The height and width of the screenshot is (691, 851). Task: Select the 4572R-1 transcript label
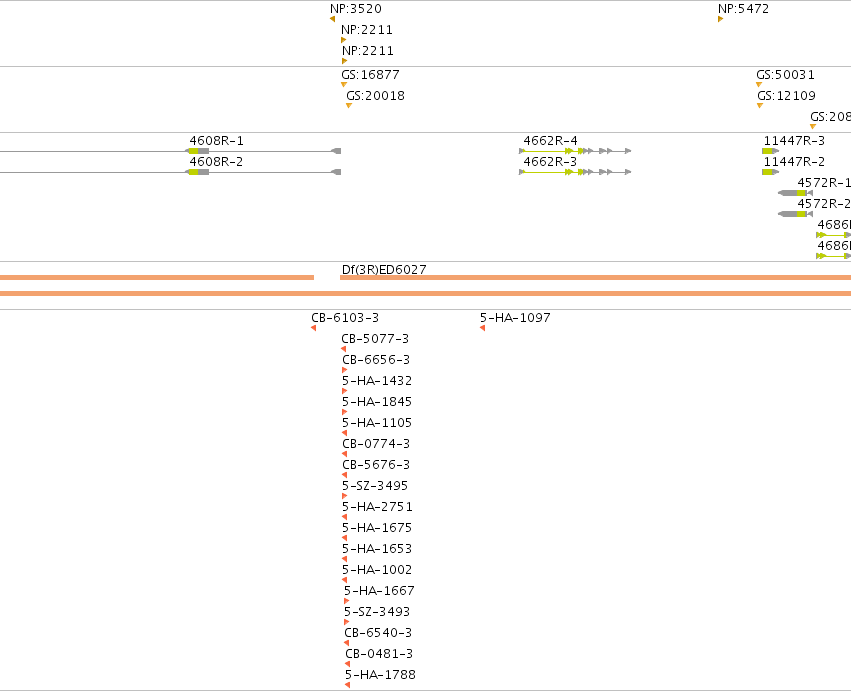(824, 182)
